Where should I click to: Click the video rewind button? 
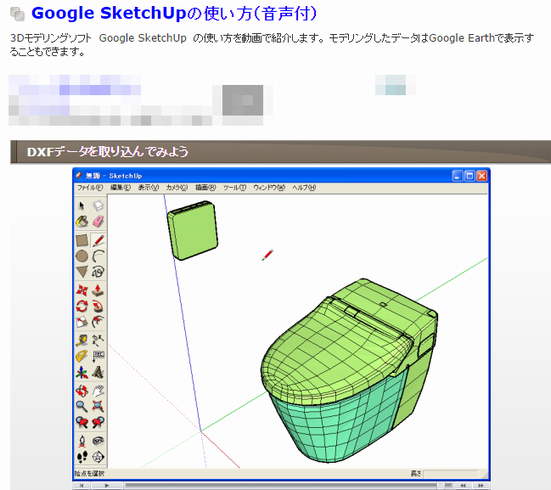[x=463, y=485]
